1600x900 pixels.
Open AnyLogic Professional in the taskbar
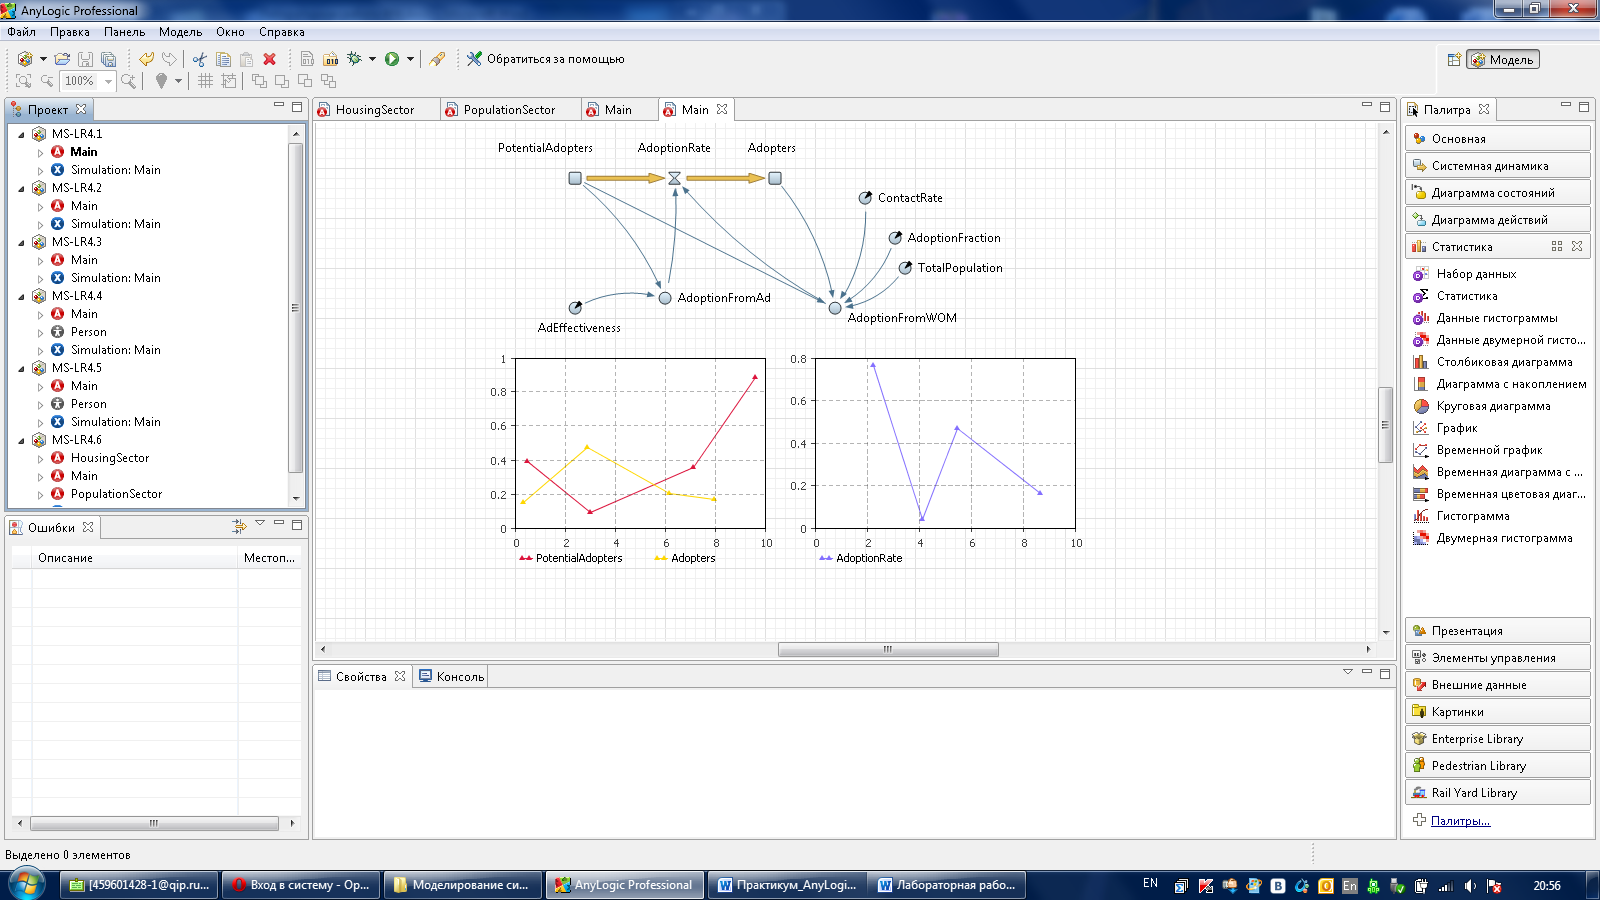pyautogui.click(x=624, y=885)
